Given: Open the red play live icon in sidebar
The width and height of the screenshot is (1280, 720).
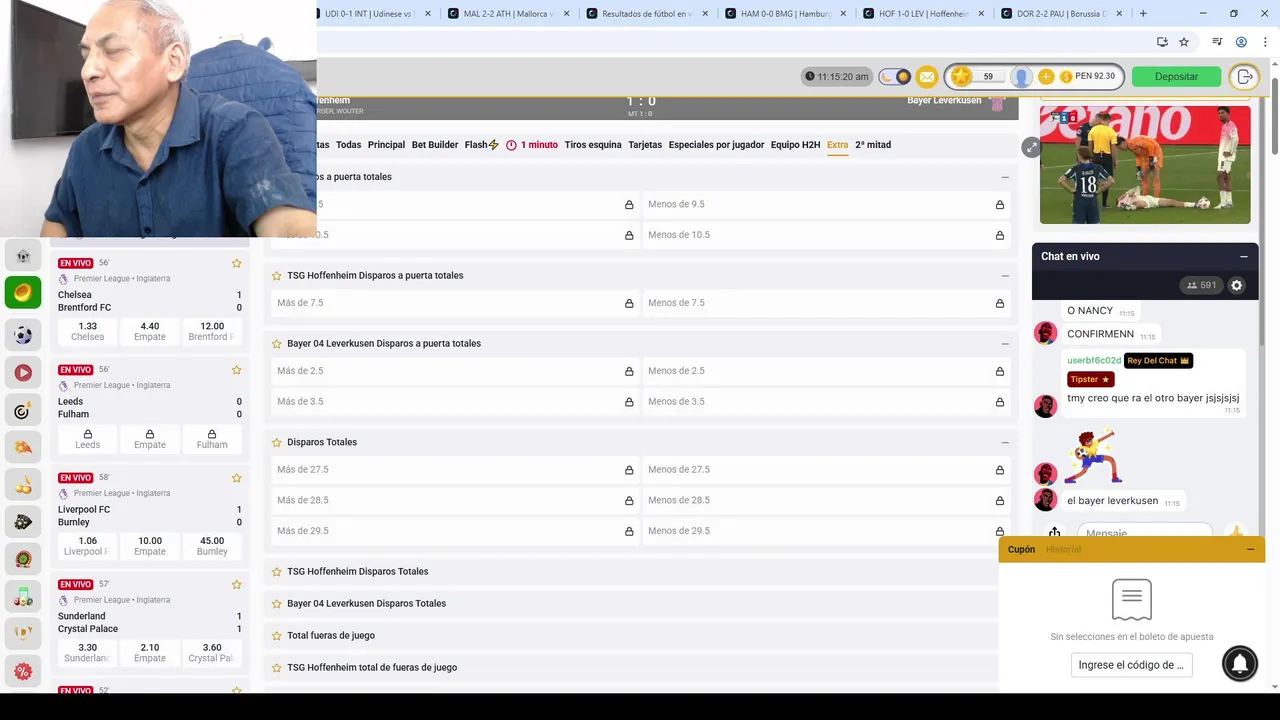Looking at the screenshot, I should click(23, 372).
